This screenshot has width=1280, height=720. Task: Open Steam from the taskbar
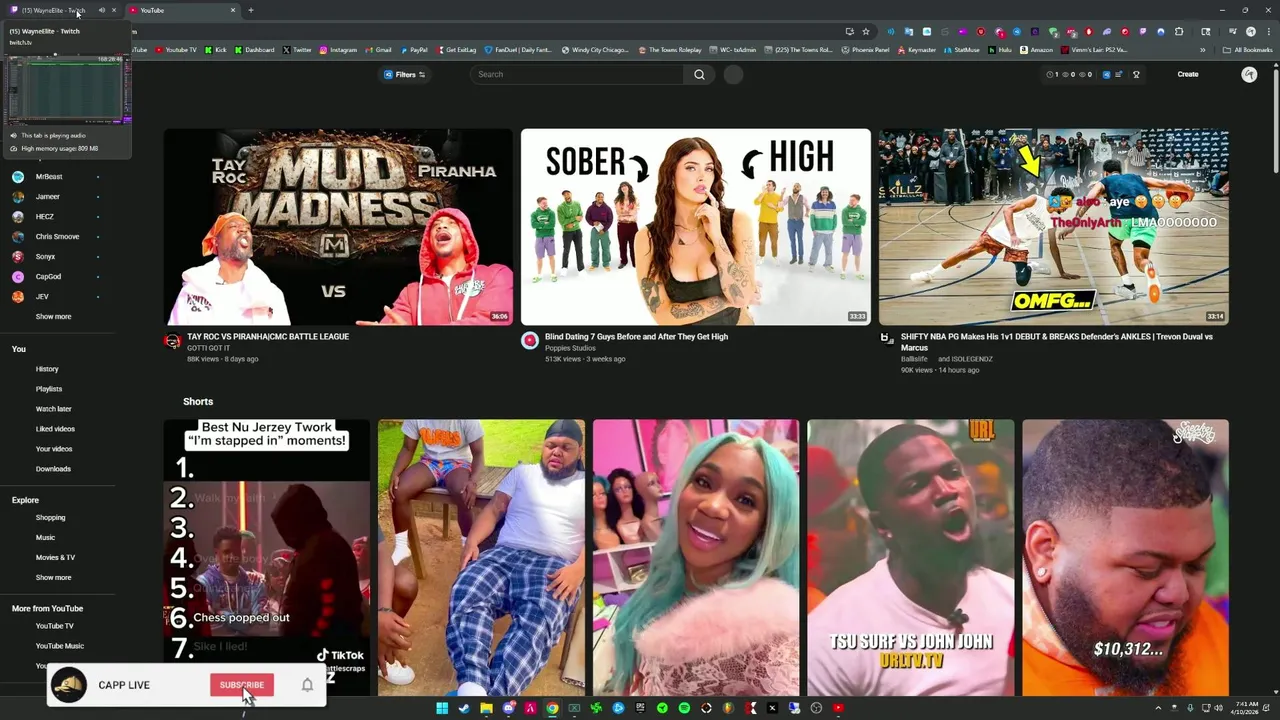[x=464, y=708]
